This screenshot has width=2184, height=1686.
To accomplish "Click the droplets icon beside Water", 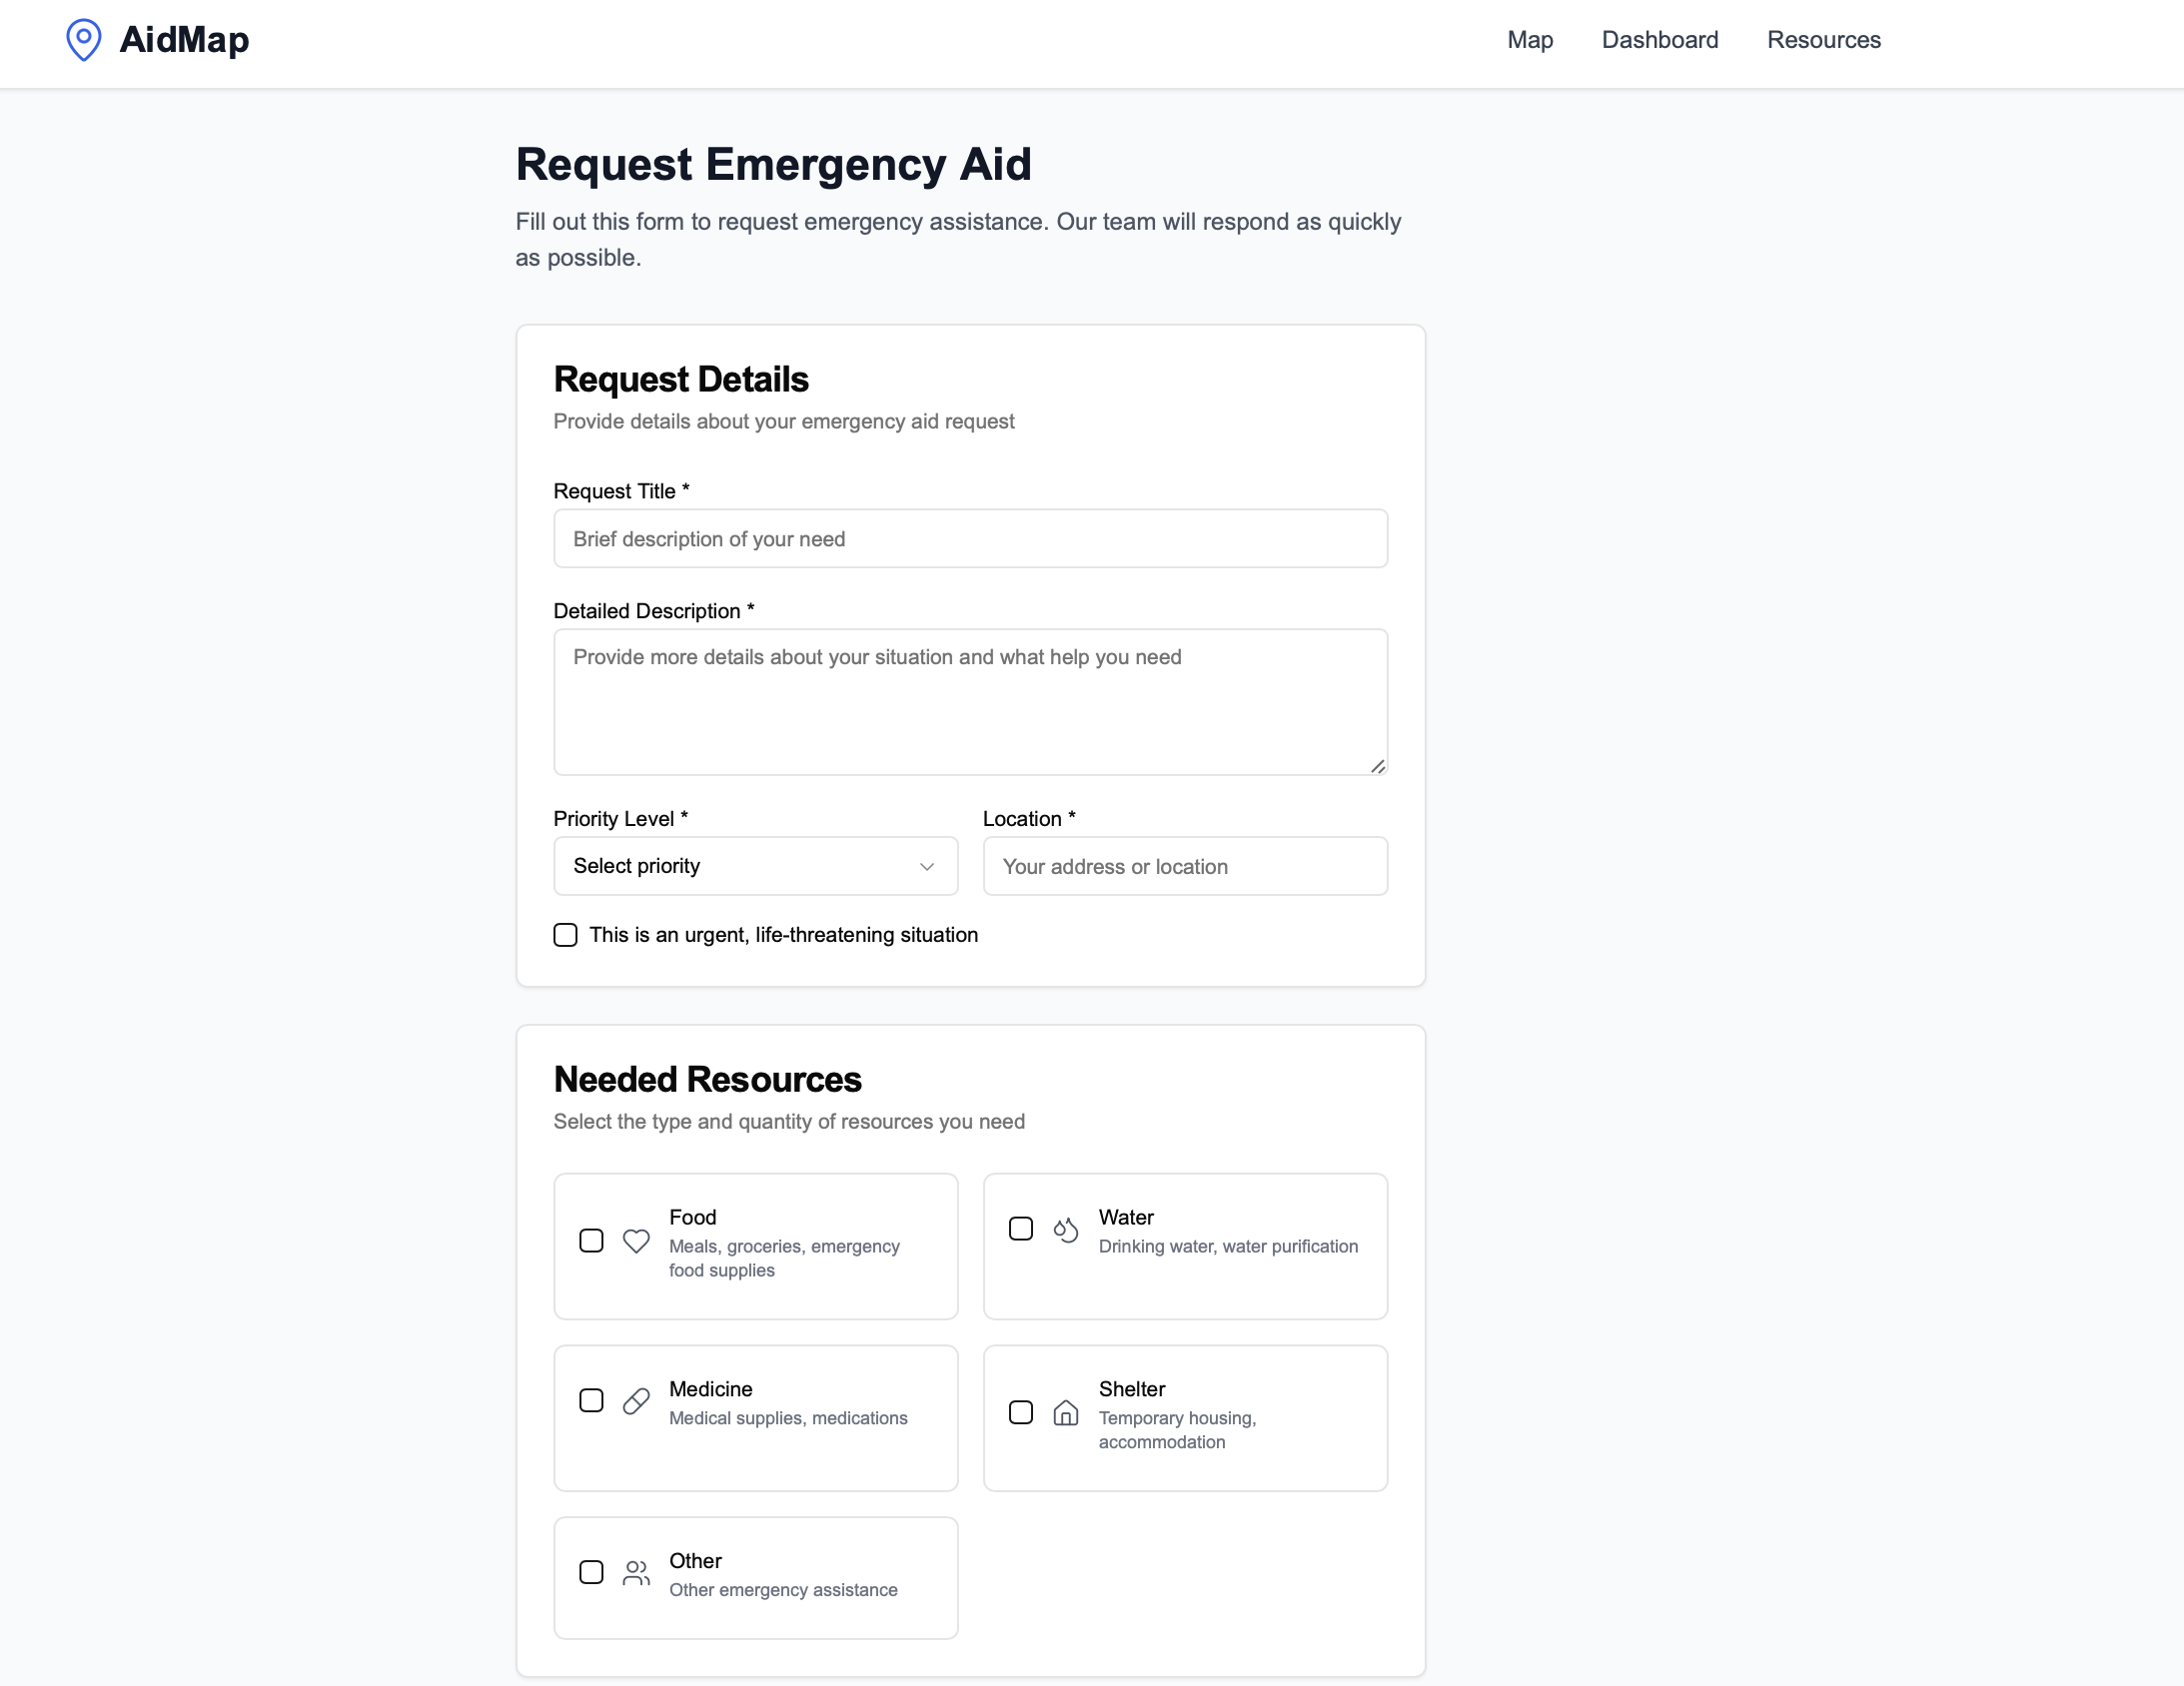I will point(1065,1229).
